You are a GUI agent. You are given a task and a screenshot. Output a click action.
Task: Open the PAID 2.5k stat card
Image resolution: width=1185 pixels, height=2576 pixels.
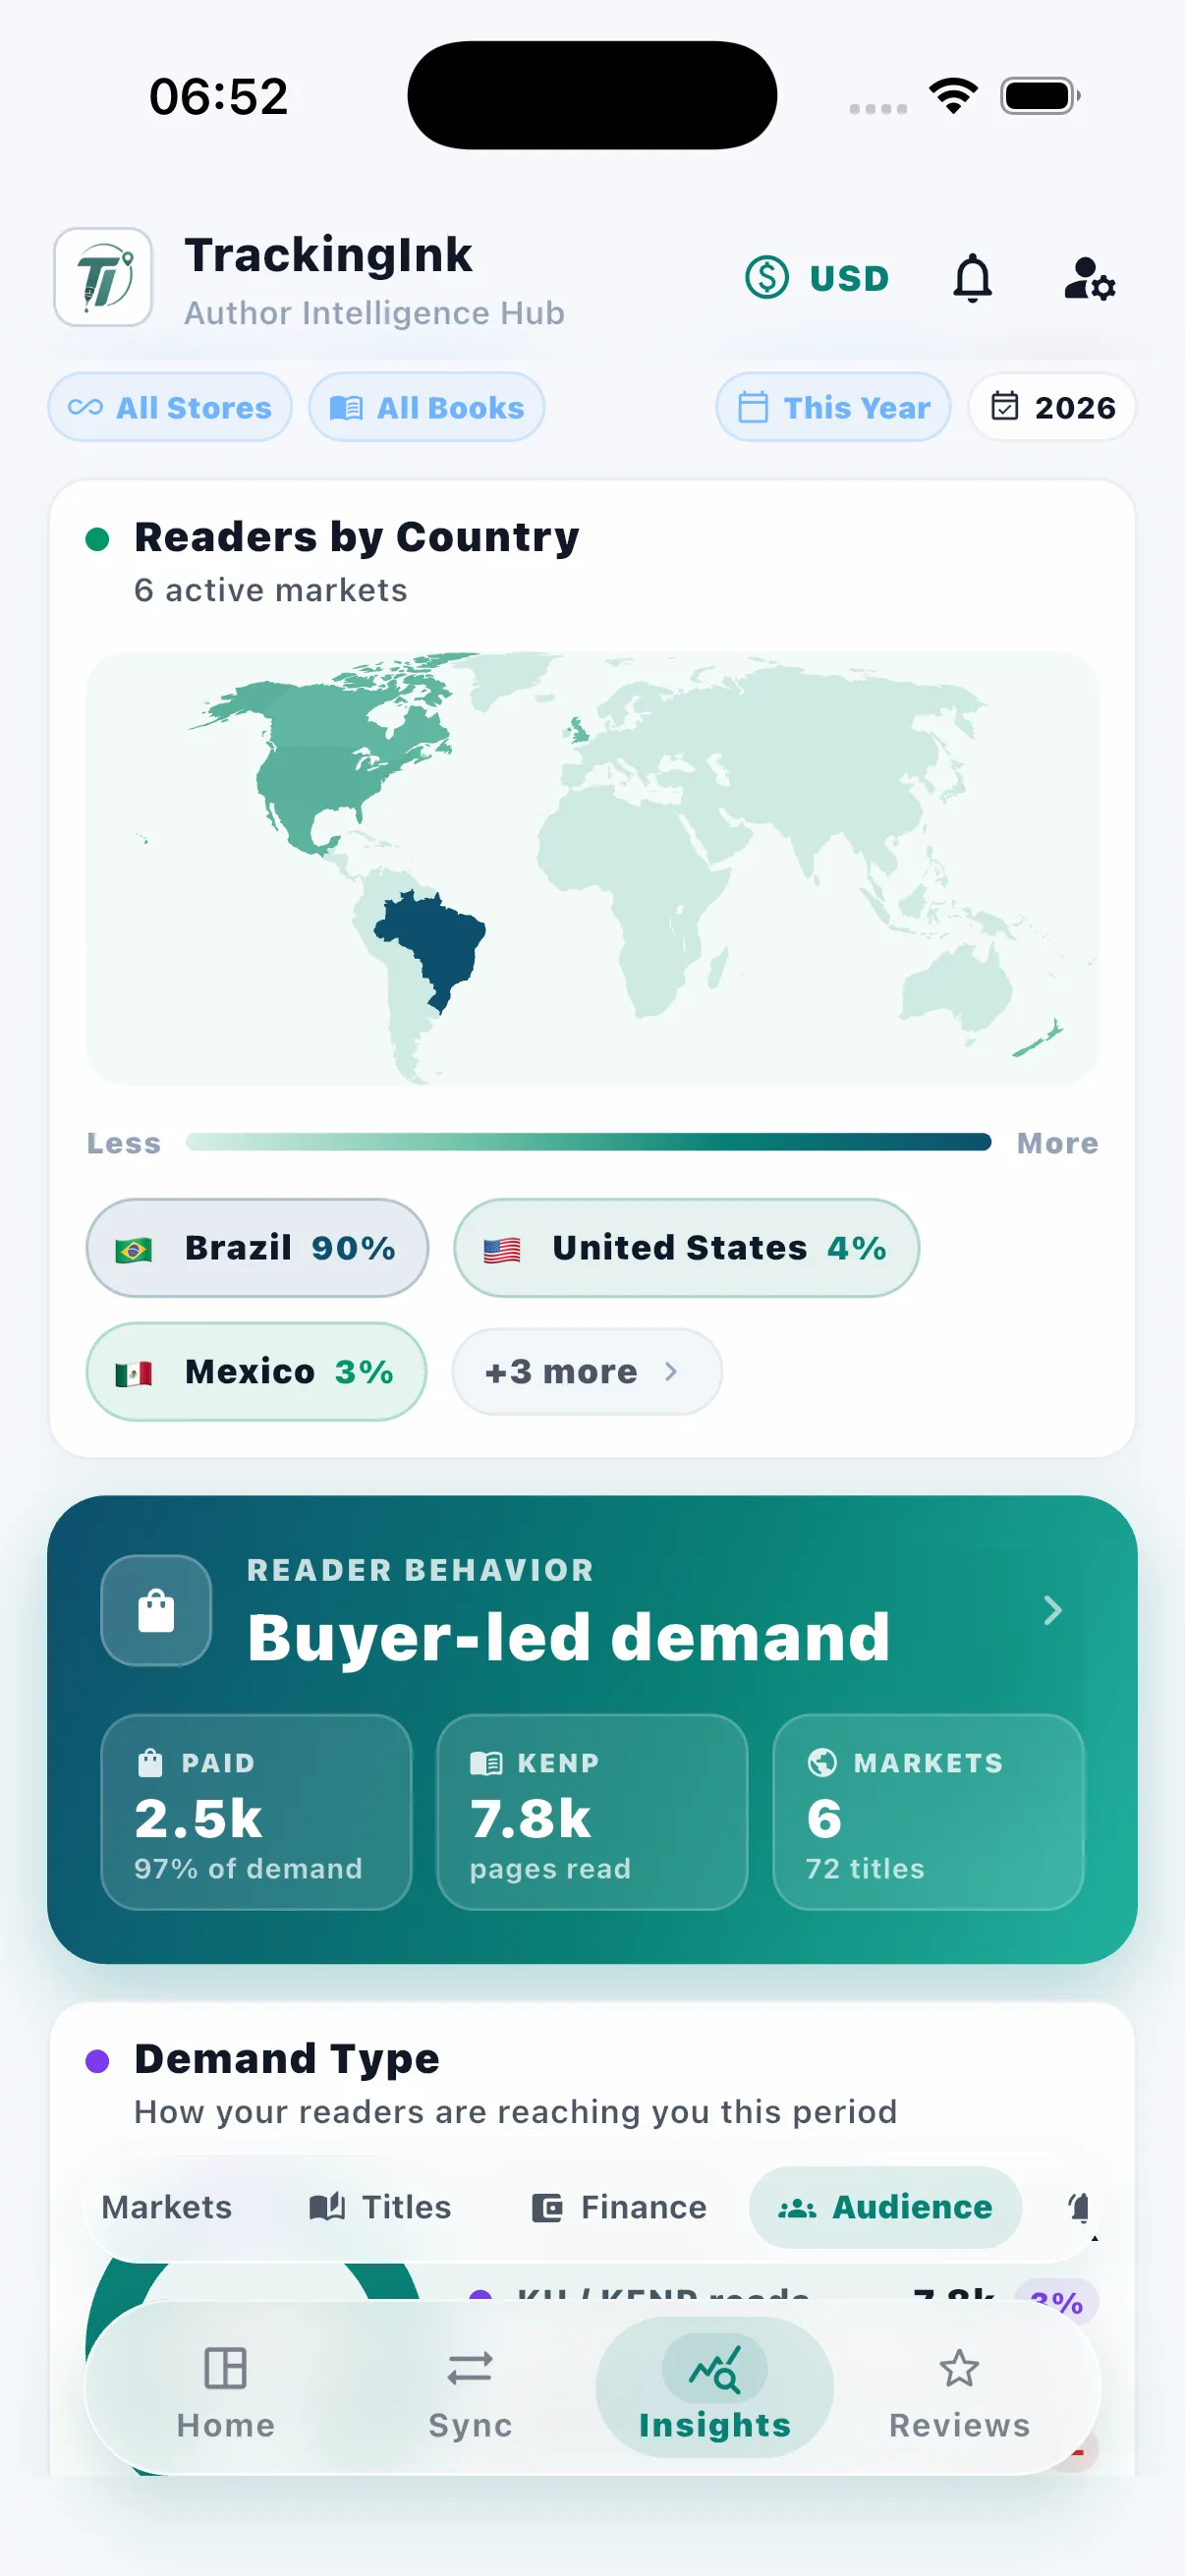click(257, 1812)
